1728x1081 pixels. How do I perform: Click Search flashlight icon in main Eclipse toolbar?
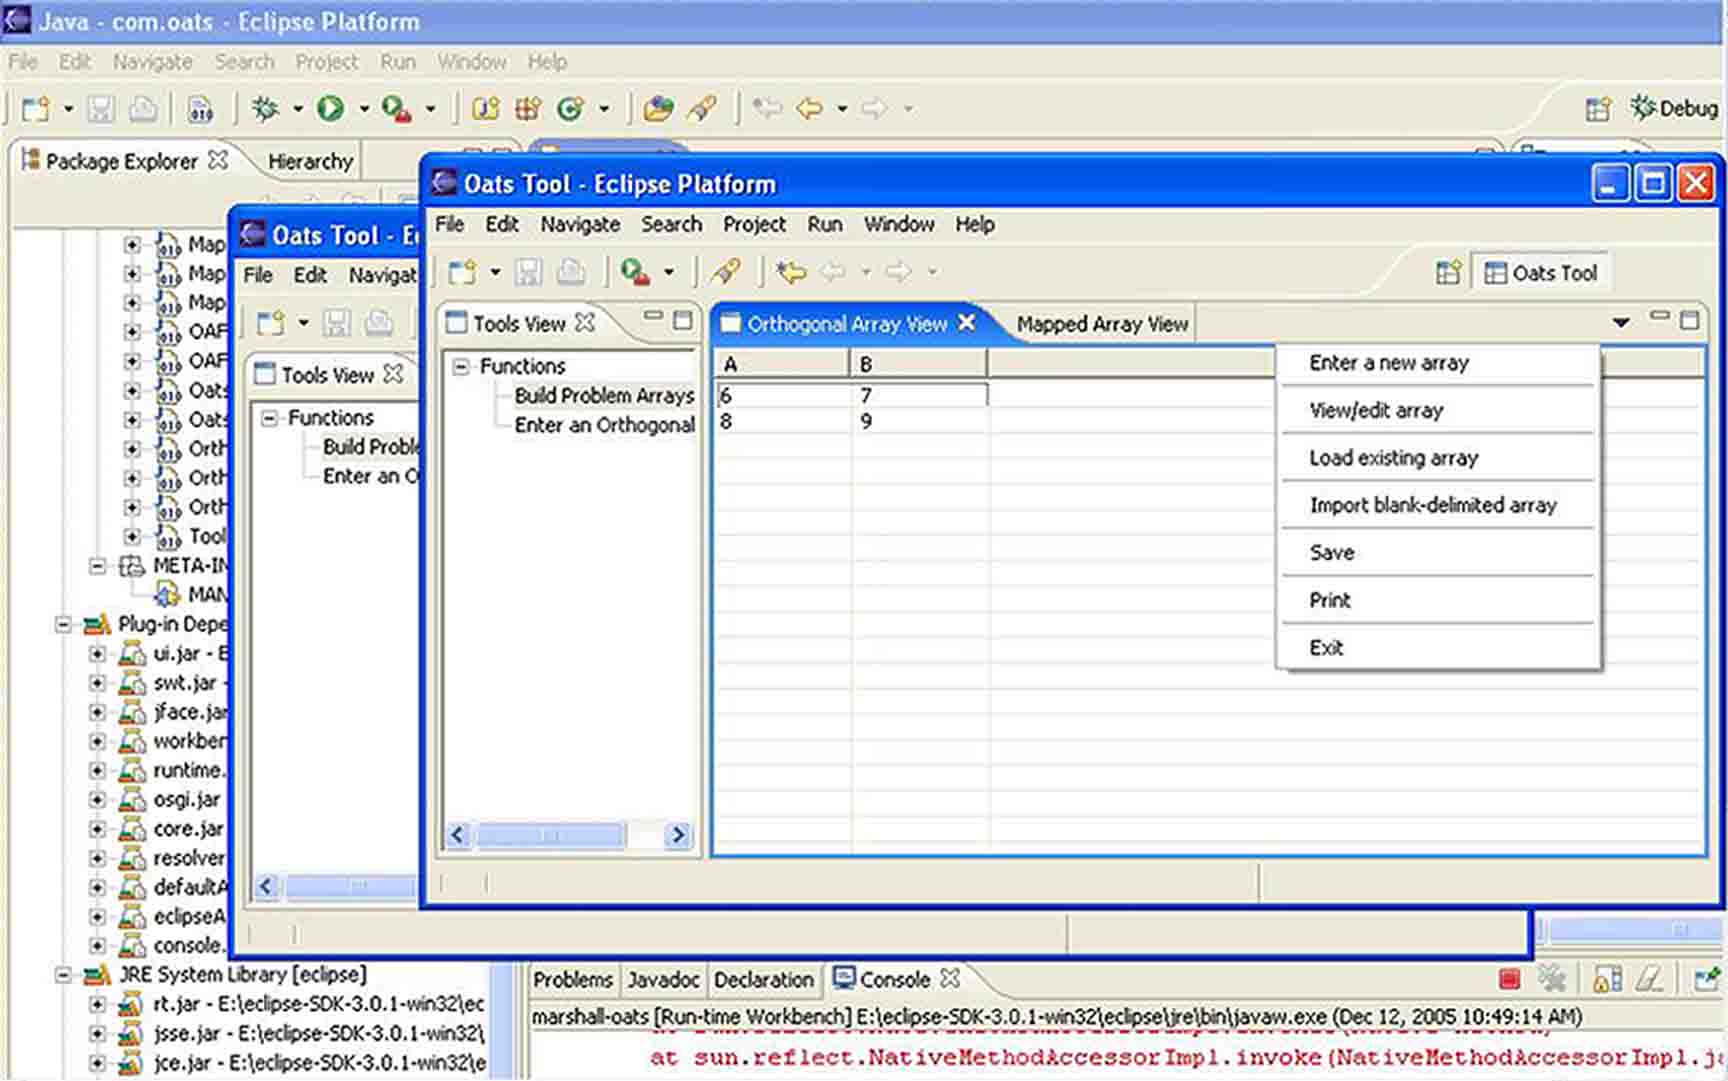coord(702,108)
